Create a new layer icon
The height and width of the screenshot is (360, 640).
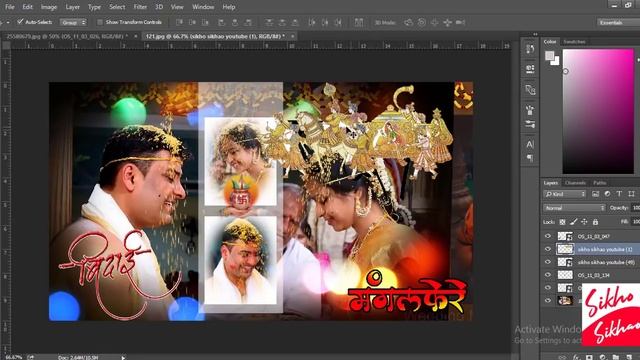(x=629, y=357)
